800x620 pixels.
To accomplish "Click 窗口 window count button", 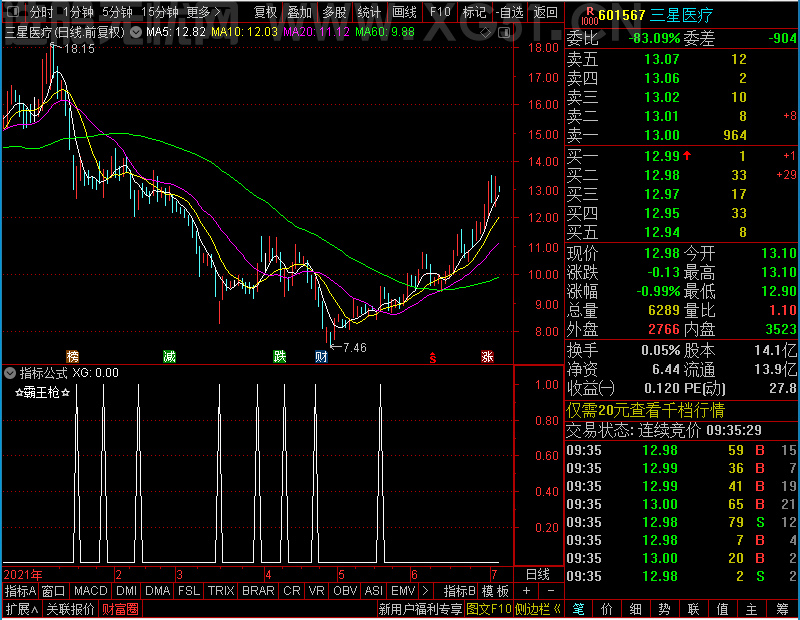I will click(54, 591).
